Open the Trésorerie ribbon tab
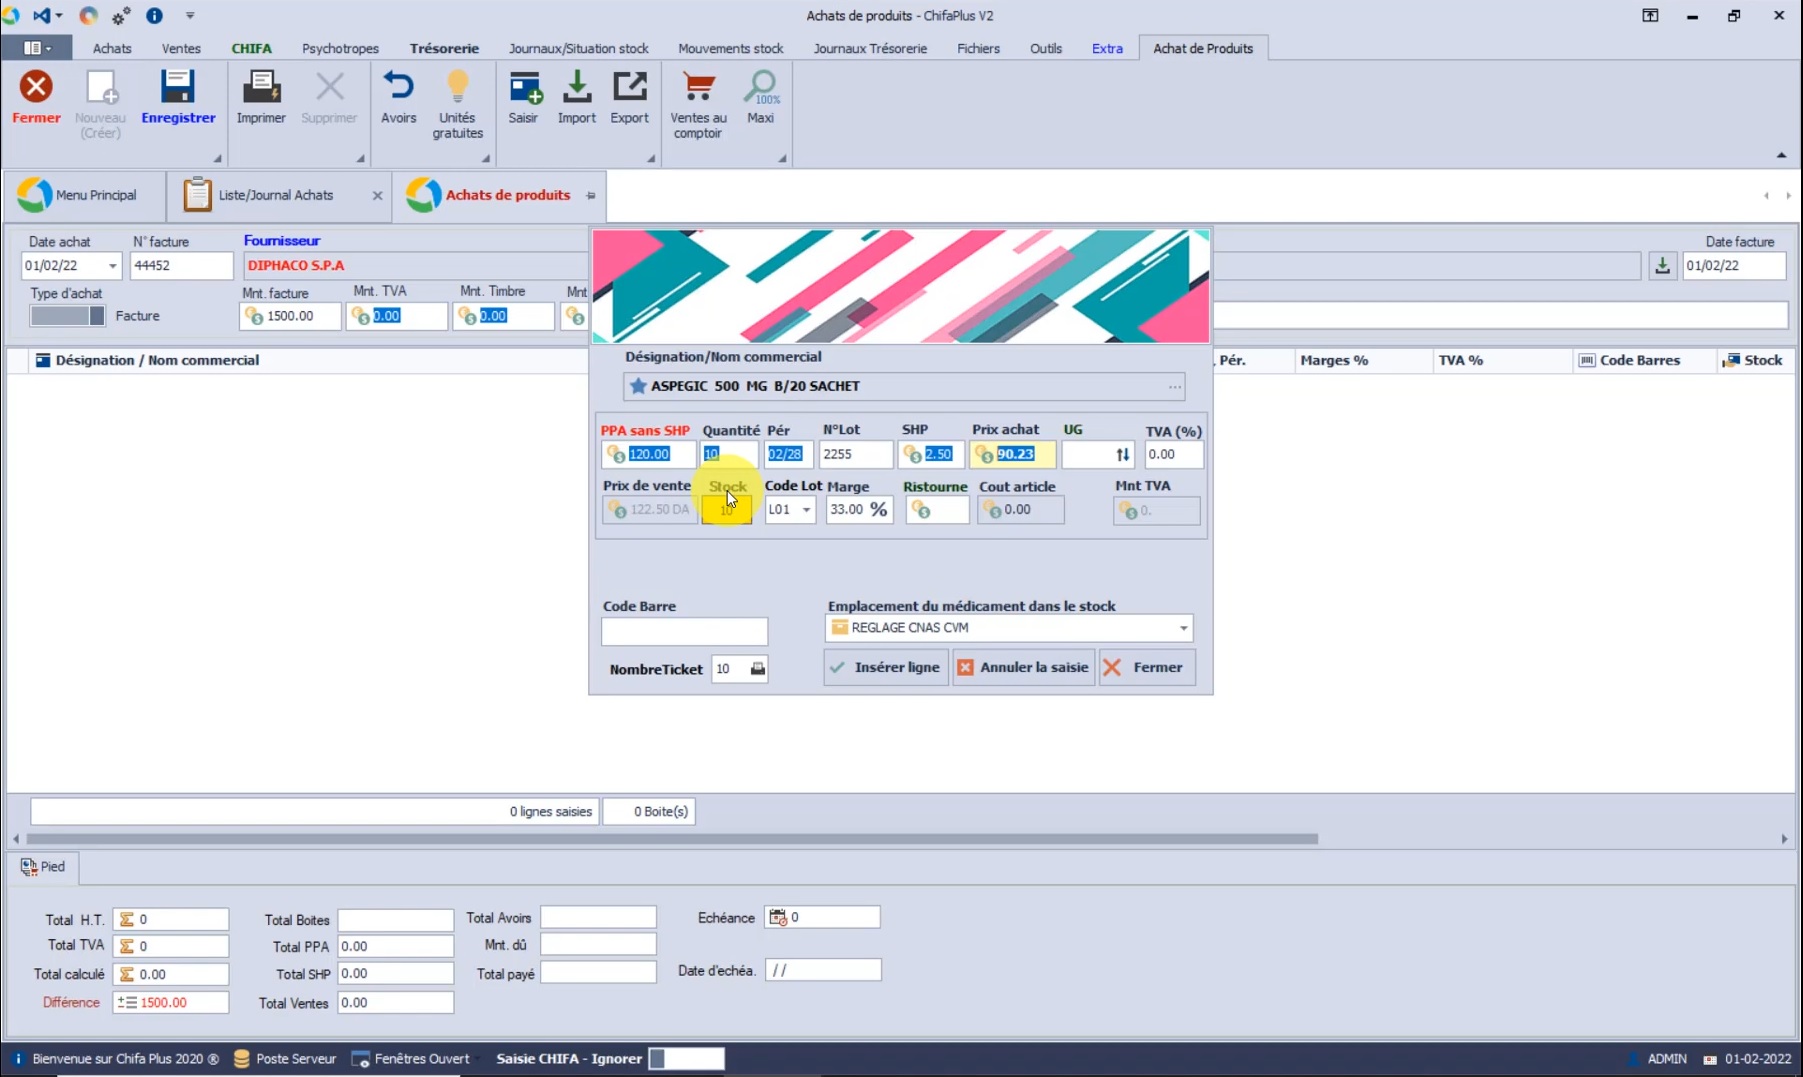 coord(444,48)
